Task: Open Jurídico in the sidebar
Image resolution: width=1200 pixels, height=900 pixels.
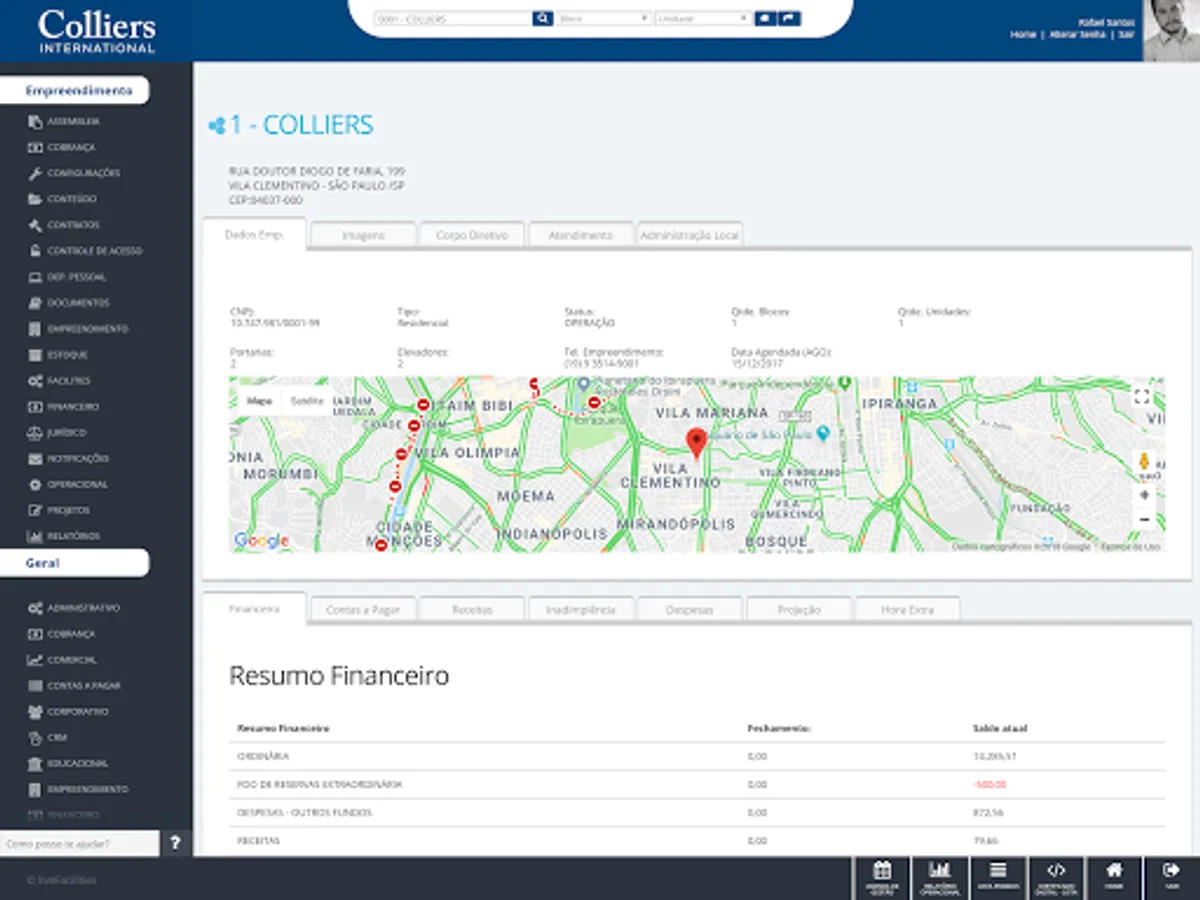Action: (x=66, y=433)
